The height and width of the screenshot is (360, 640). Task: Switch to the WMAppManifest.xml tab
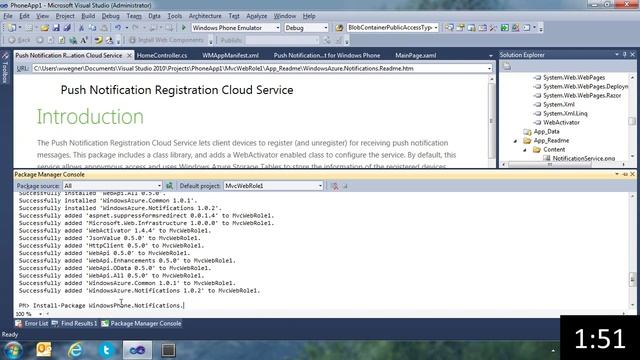coord(230,56)
